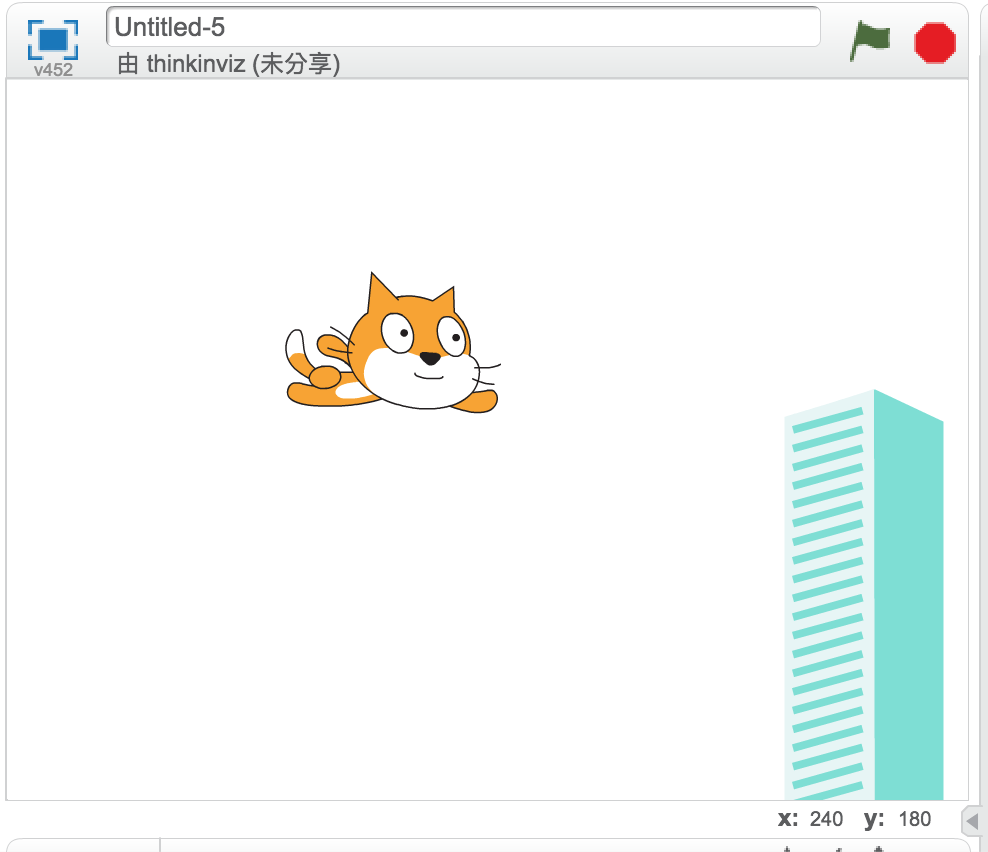Click author text 'thinkinviz (未分享)'
This screenshot has width=988, height=852.
click(x=243, y=64)
